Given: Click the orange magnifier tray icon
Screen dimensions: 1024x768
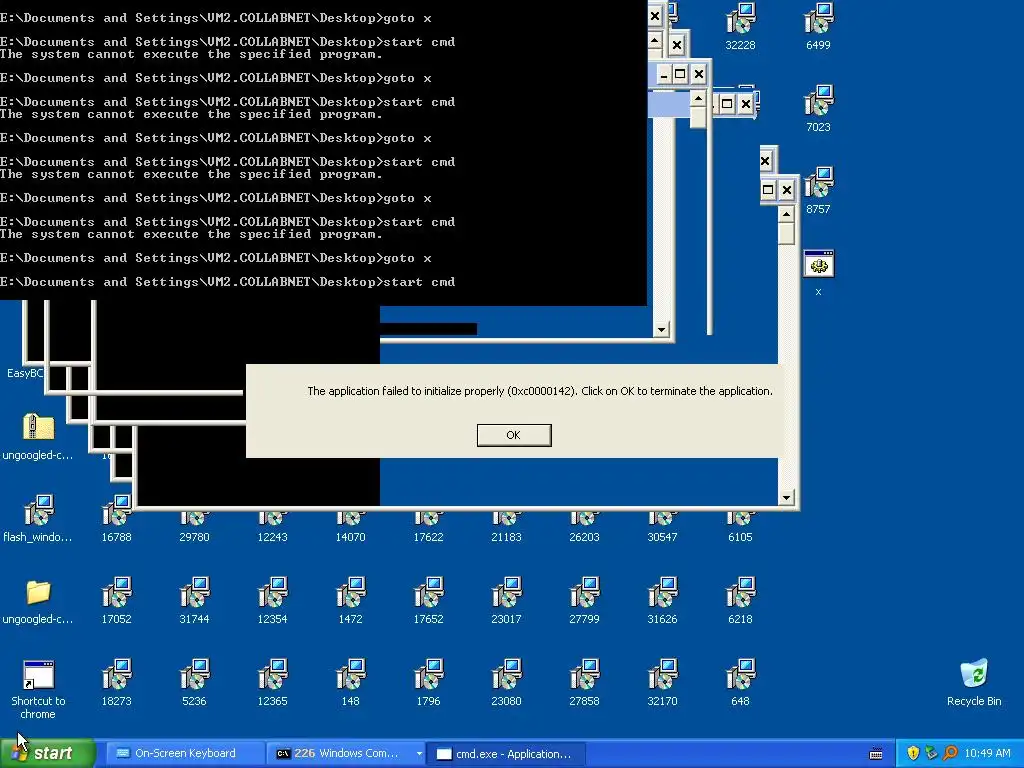Looking at the screenshot, I should pos(950,753).
